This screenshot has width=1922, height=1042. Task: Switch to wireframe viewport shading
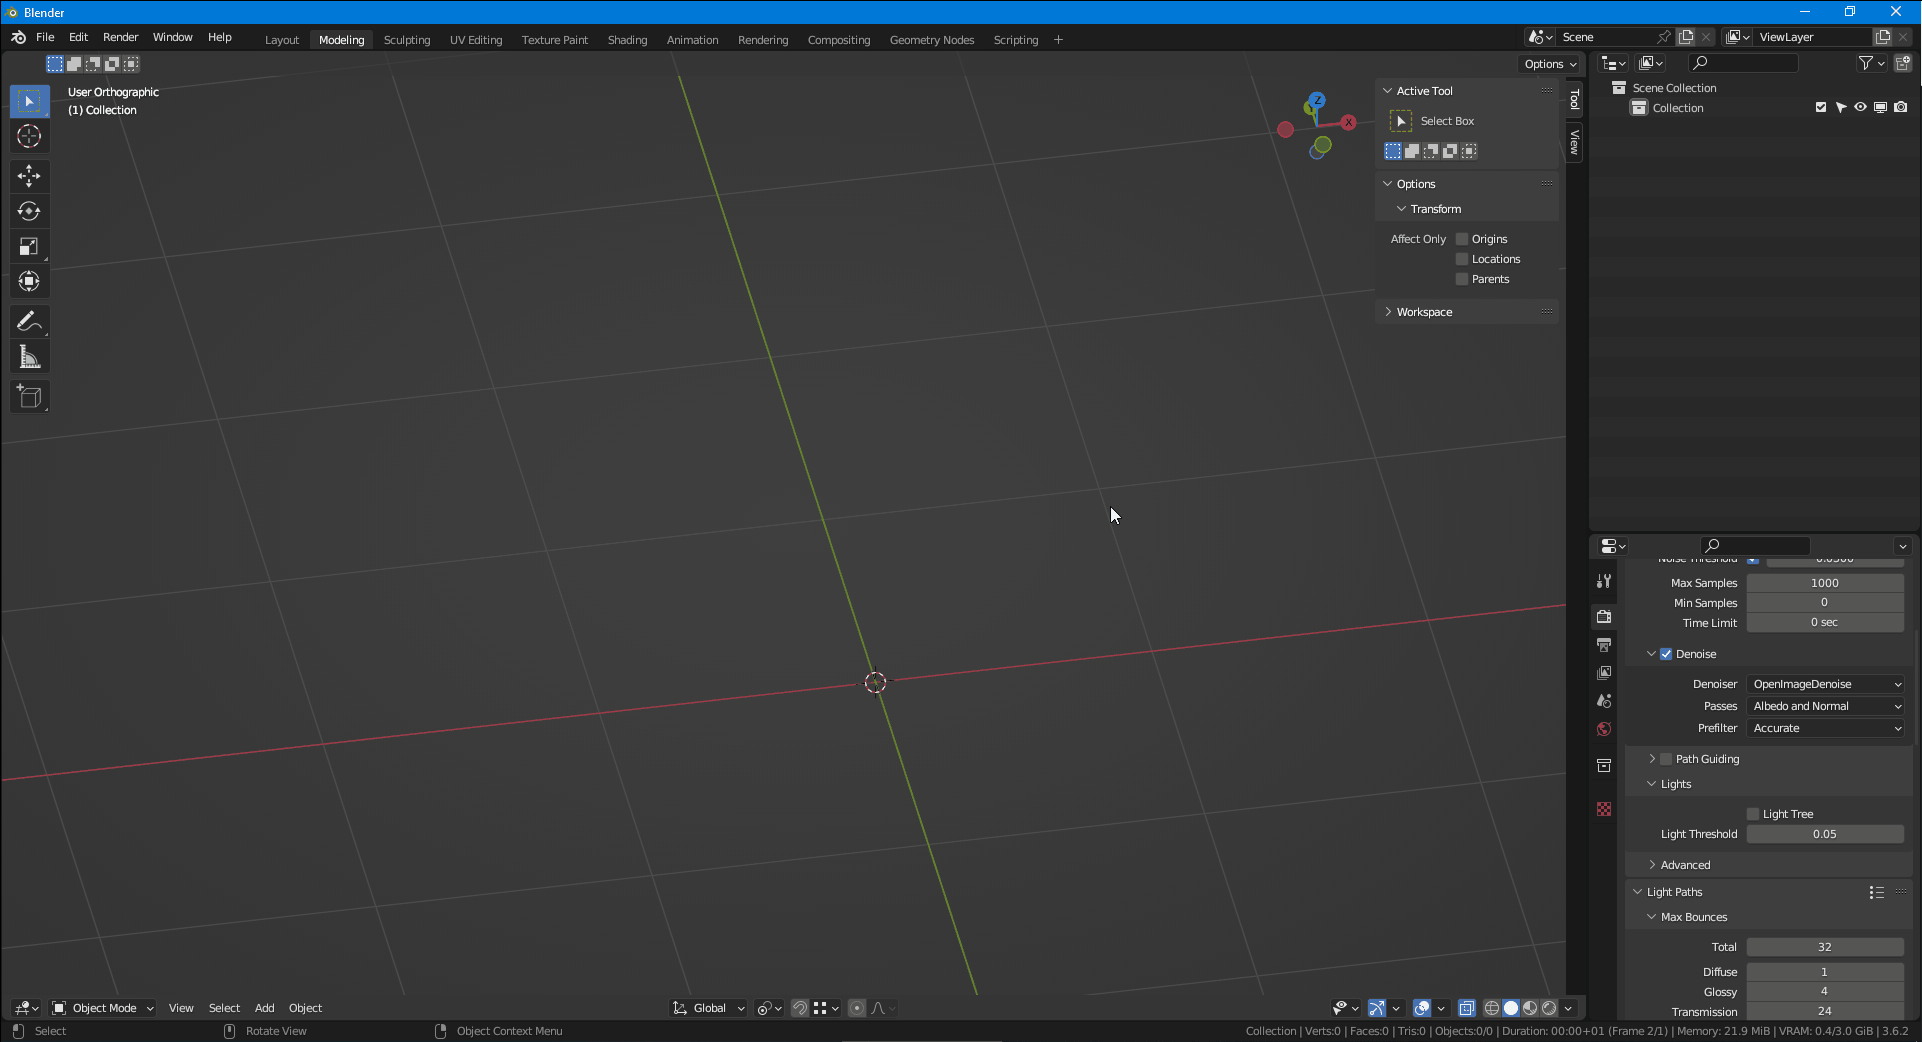1492,1008
